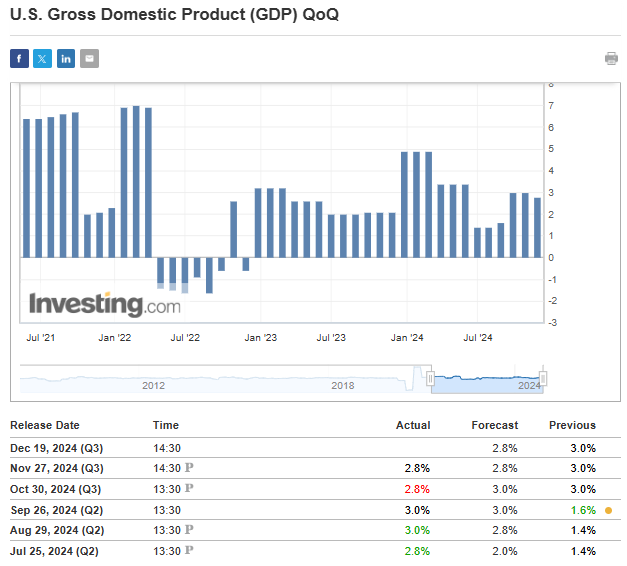
Task: Select the Previous column header
Action: coord(572,425)
